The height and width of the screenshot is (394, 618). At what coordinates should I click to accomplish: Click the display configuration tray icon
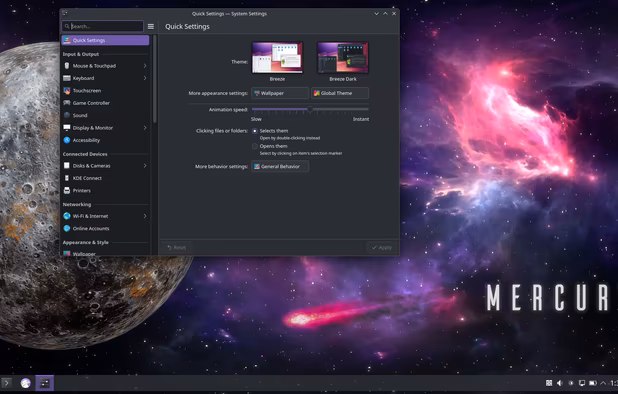[x=582, y=383]
